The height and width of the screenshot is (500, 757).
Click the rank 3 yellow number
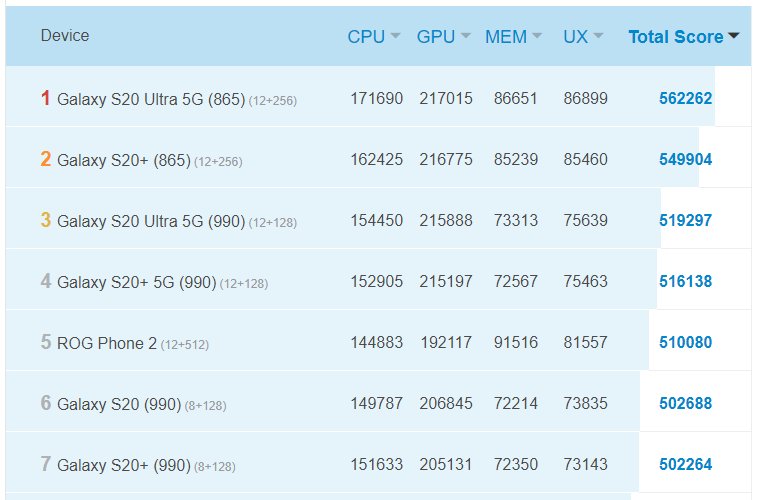tap(46, 220)
